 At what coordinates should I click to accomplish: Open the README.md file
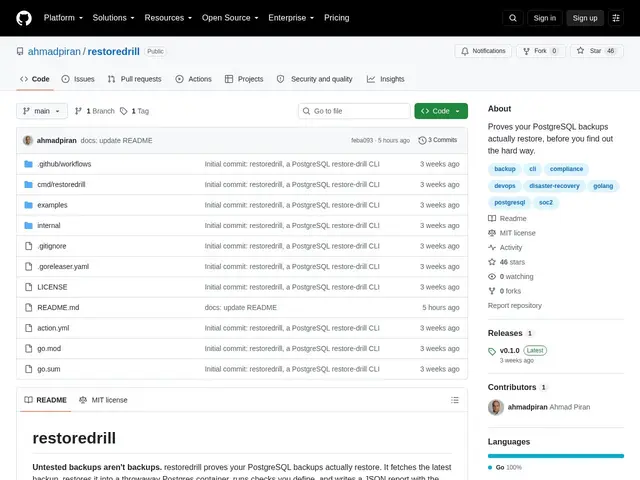click(58, 307)
